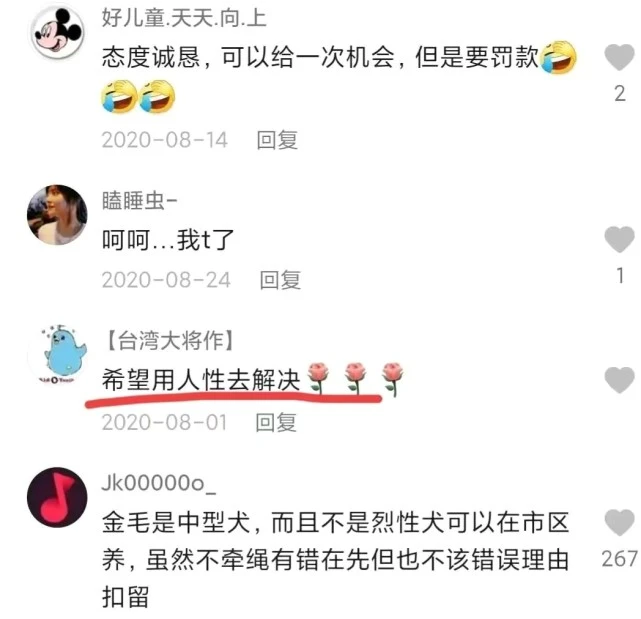Open username 好儿童.天天.向.上
The width and height of the screenshot is (641, 619).
pyautogui.click(x=184, y=18)
